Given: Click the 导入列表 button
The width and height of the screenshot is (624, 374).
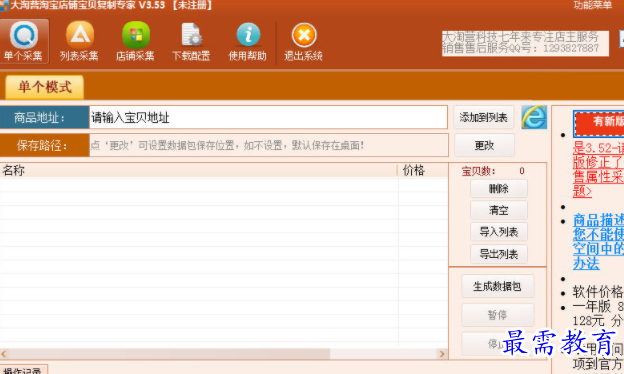Looking at the screenshot, I should [x=499, y=232].
